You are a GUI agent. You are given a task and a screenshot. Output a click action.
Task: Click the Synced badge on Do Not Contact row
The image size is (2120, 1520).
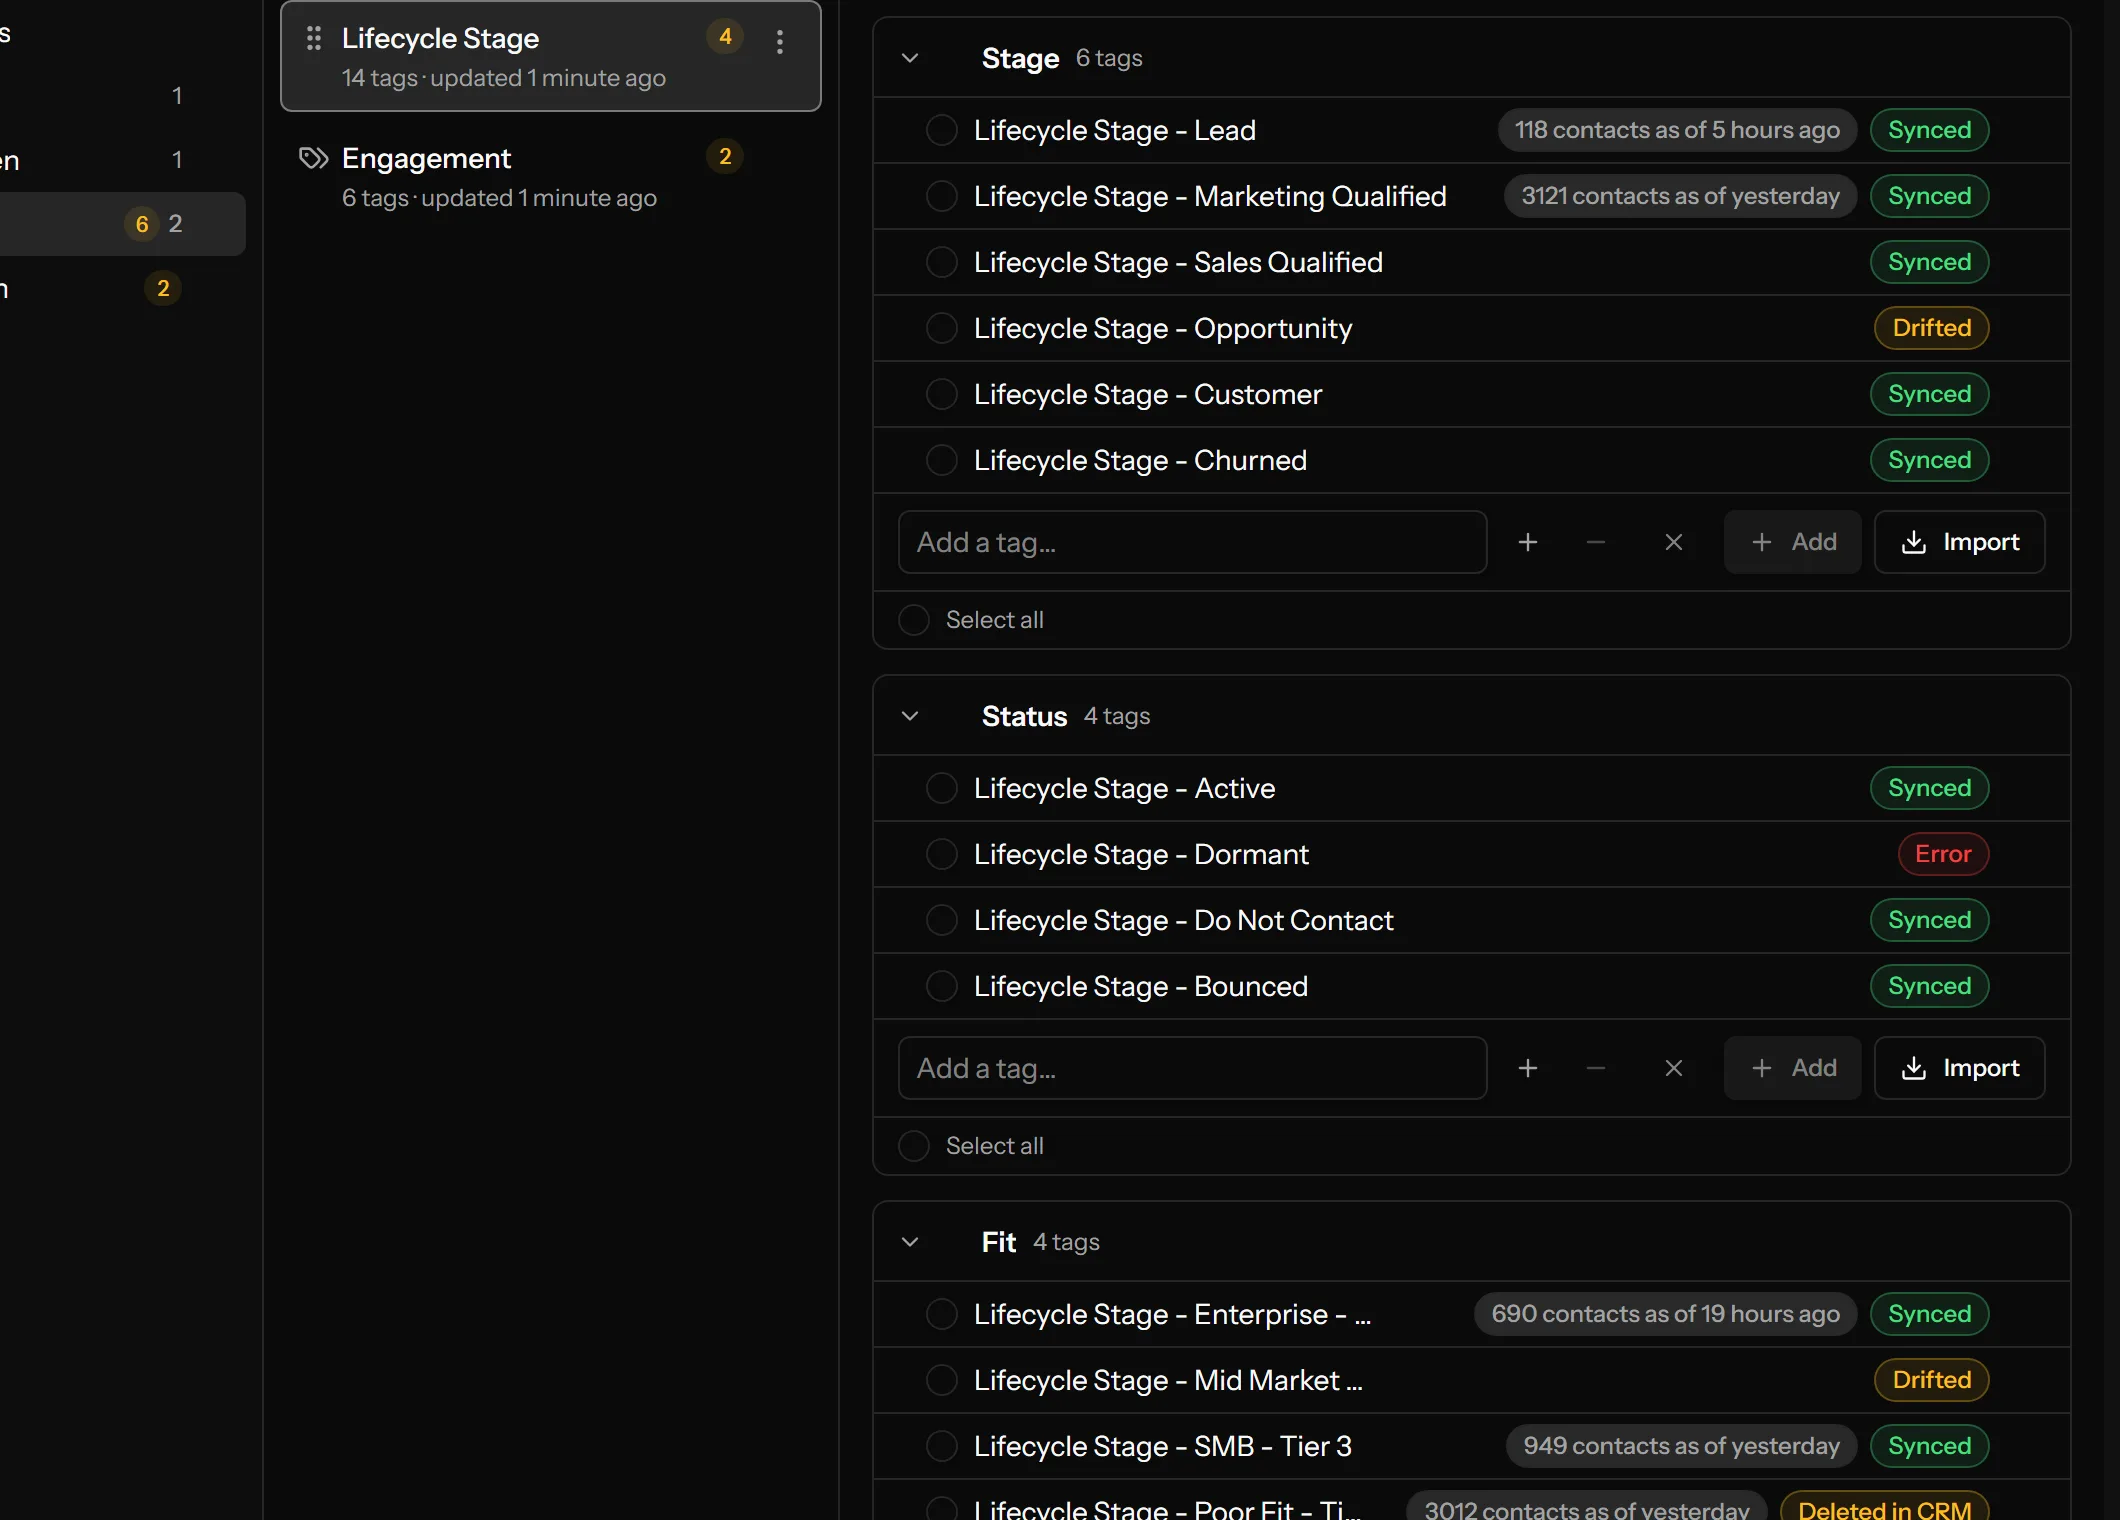tap(1929, 920)
